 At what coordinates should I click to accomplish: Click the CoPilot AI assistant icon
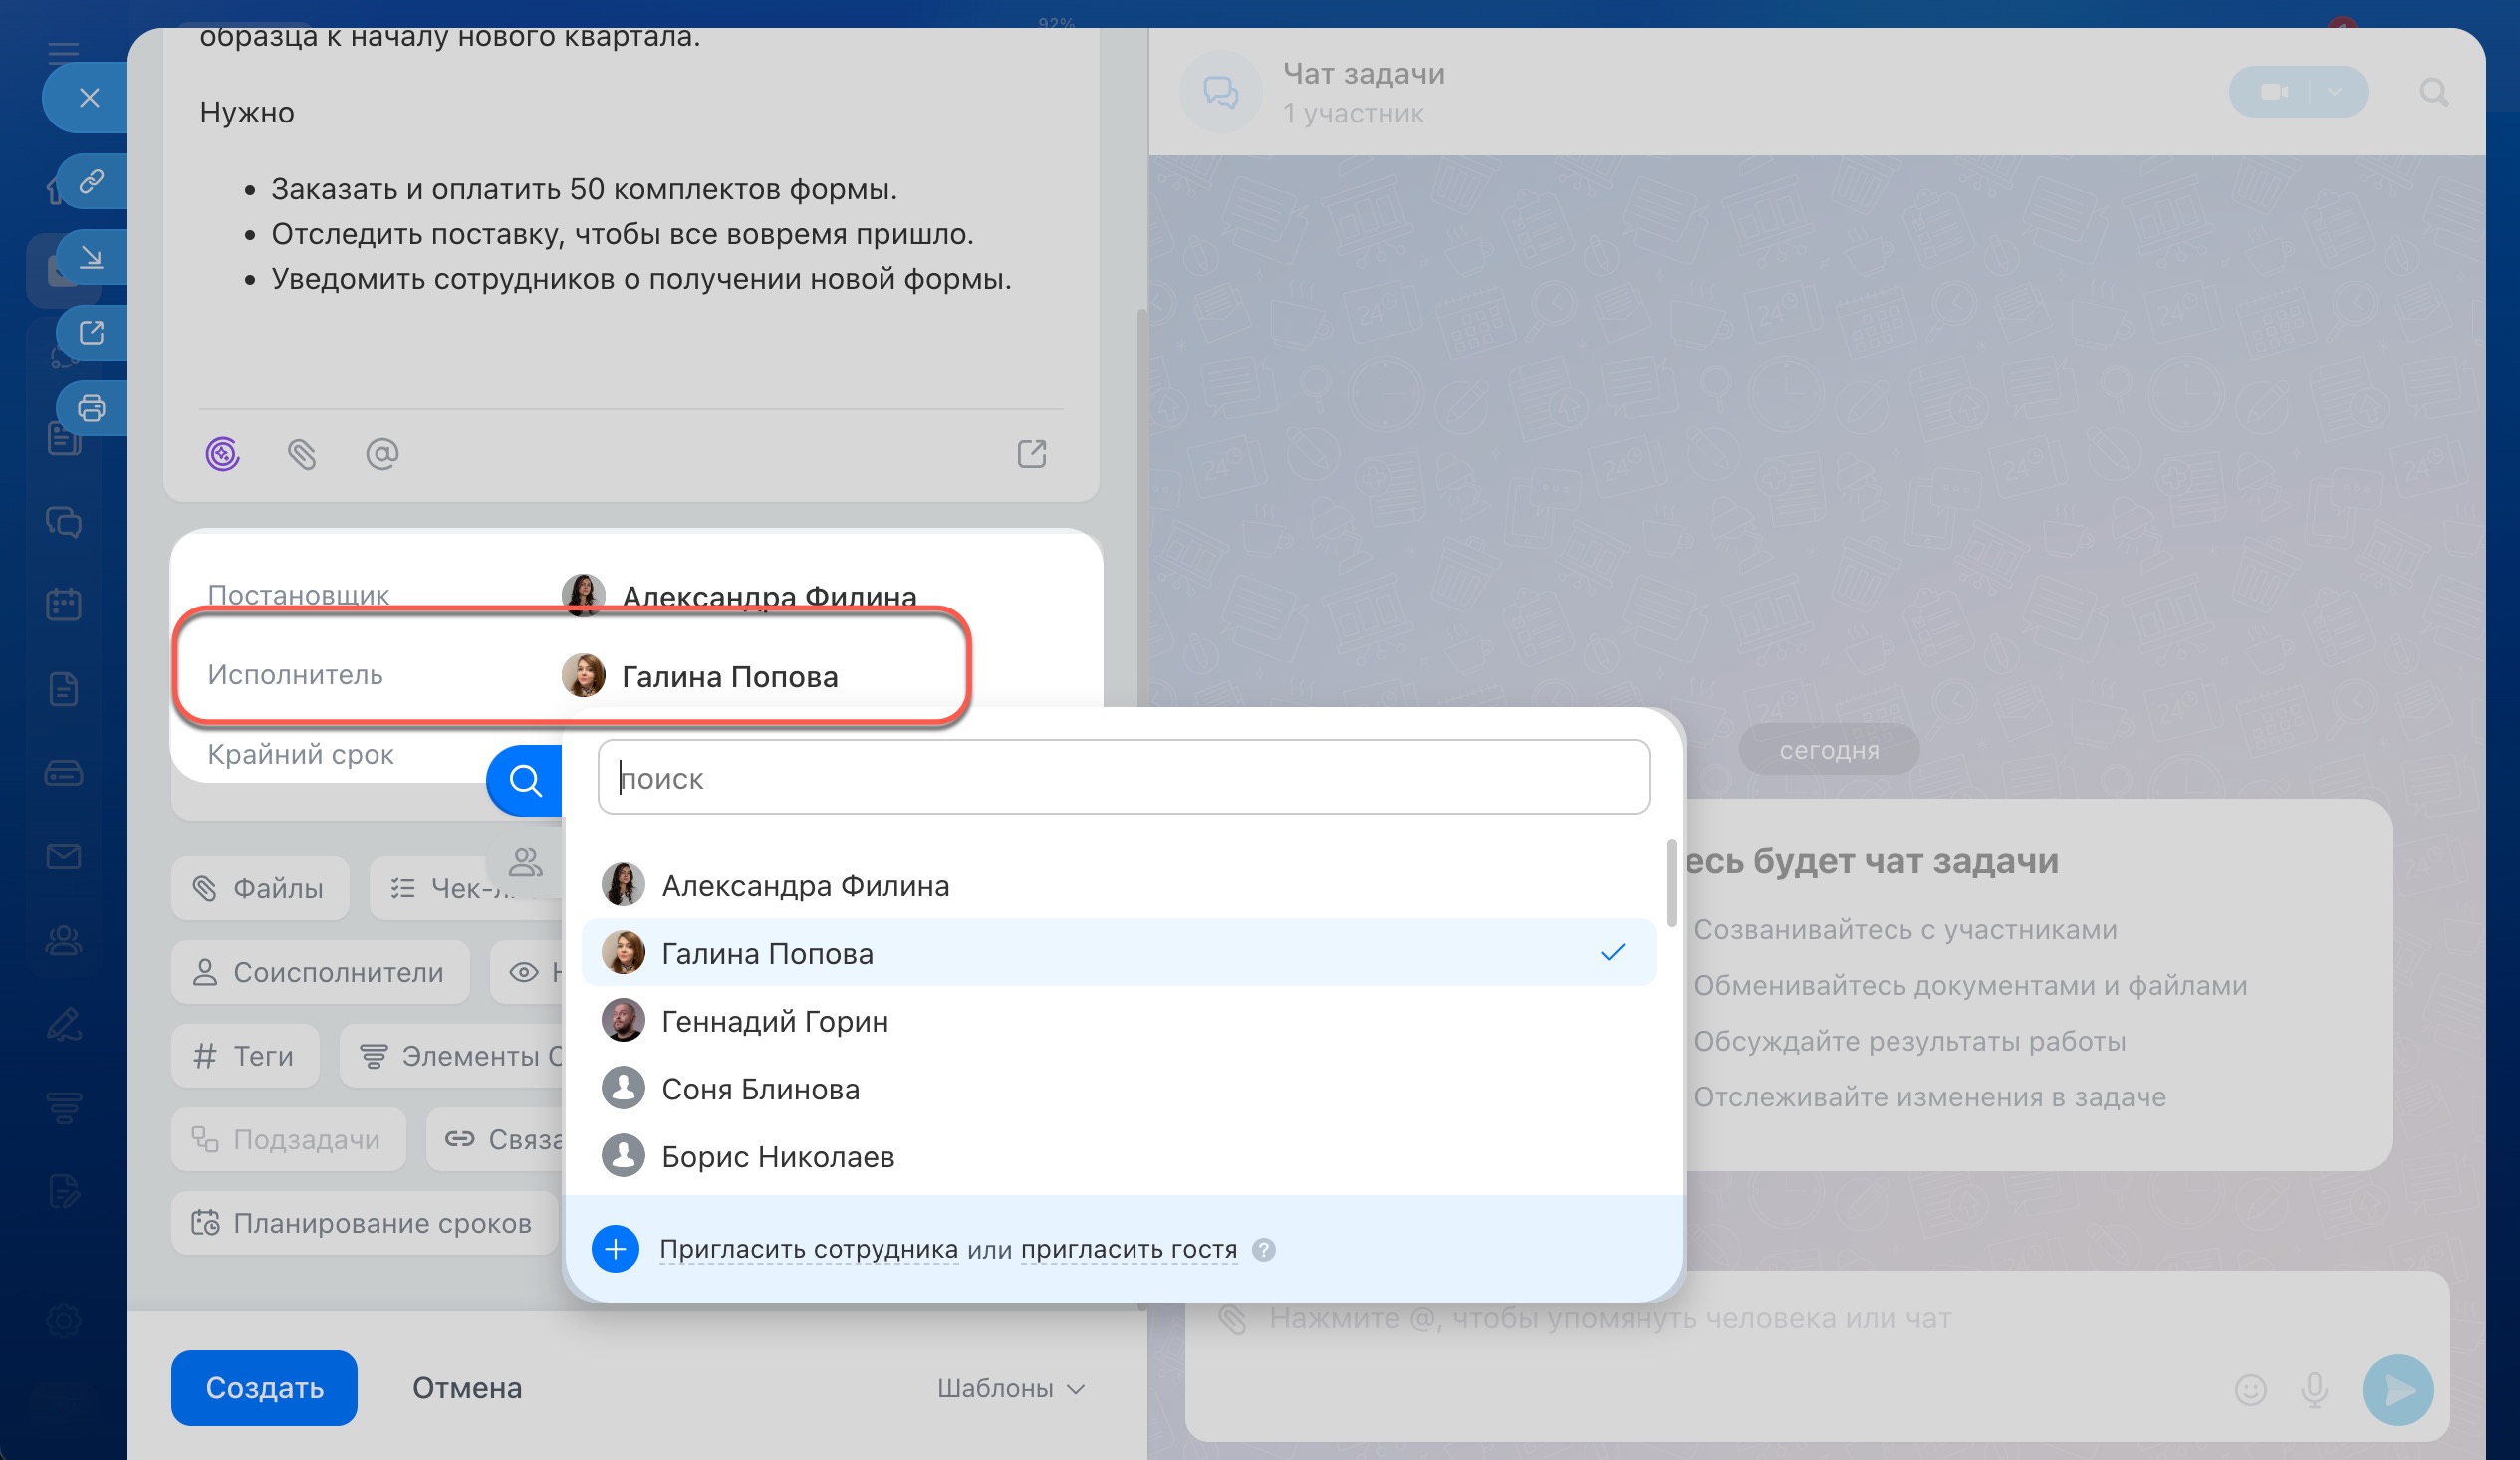222,454
